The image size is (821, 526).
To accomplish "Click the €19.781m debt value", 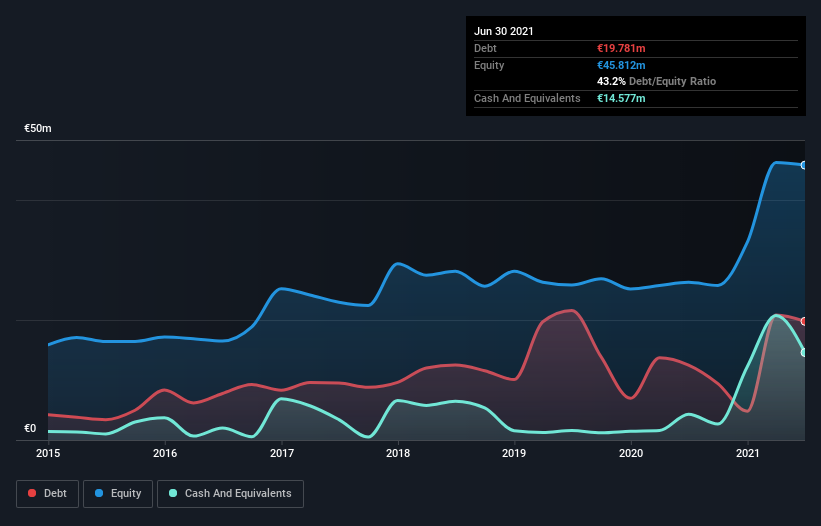I will point(621,48).
